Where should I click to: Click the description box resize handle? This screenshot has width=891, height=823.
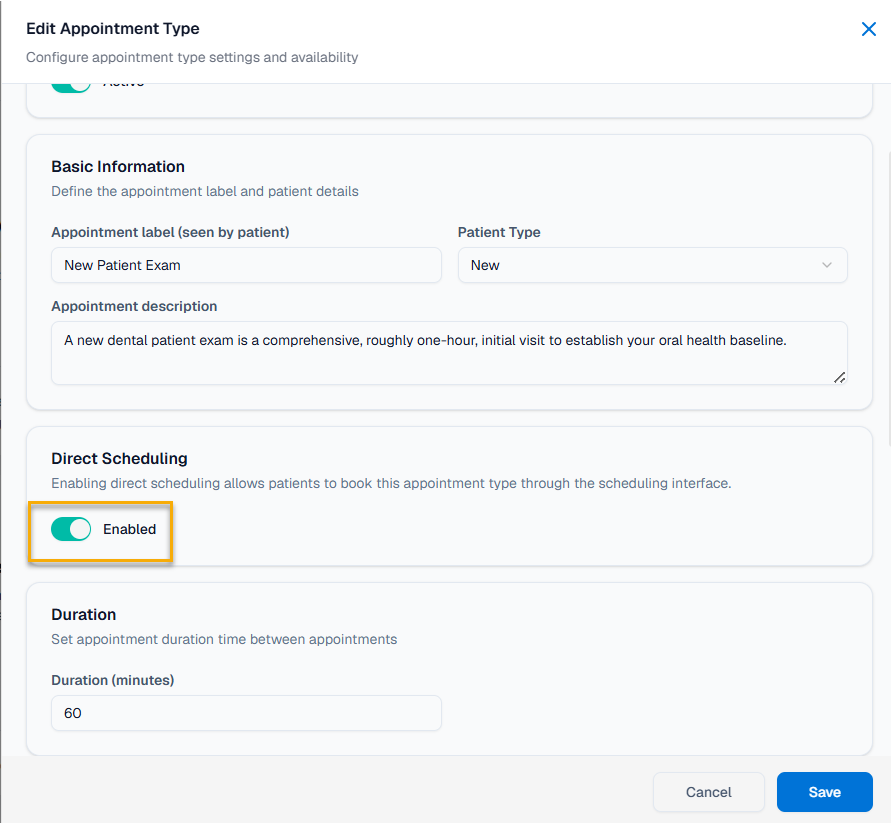coord(839,377)
